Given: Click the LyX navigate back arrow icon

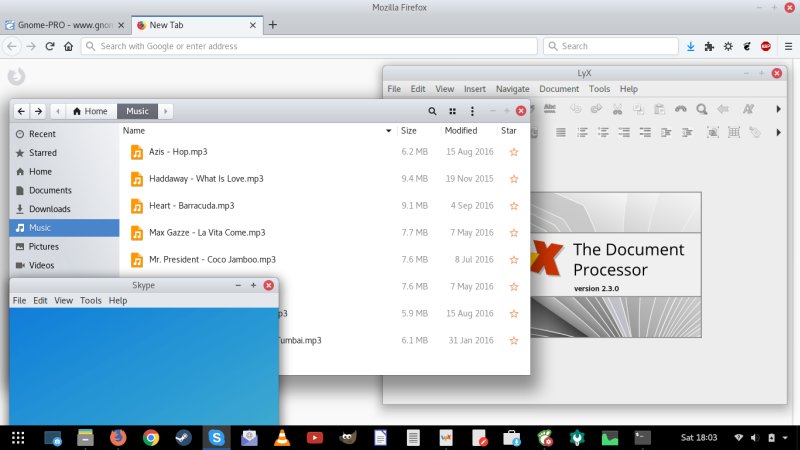Looking at the screenshot, I should pyautogui.click(x=723, y=109).
